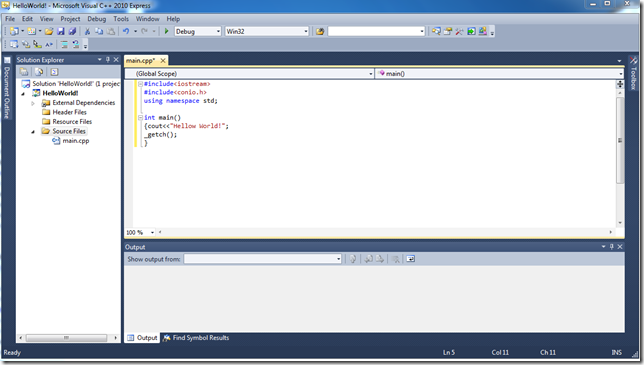Save main.cpp with the floppy icon

click(x=61, y=31)
